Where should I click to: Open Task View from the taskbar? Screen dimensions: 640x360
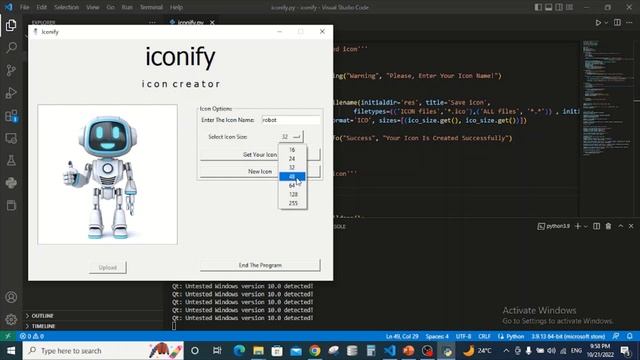pyautogui.click(x=217, y=351)
